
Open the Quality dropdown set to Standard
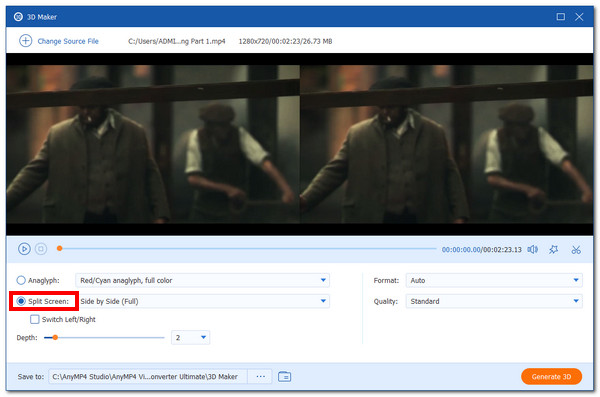click(x=494, y=301)
